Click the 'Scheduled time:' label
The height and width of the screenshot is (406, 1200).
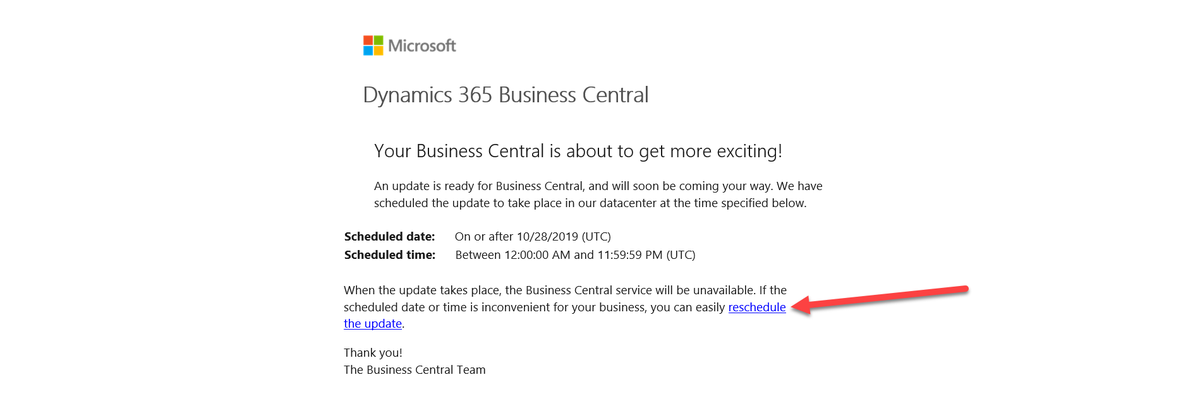tap(390, 255)
